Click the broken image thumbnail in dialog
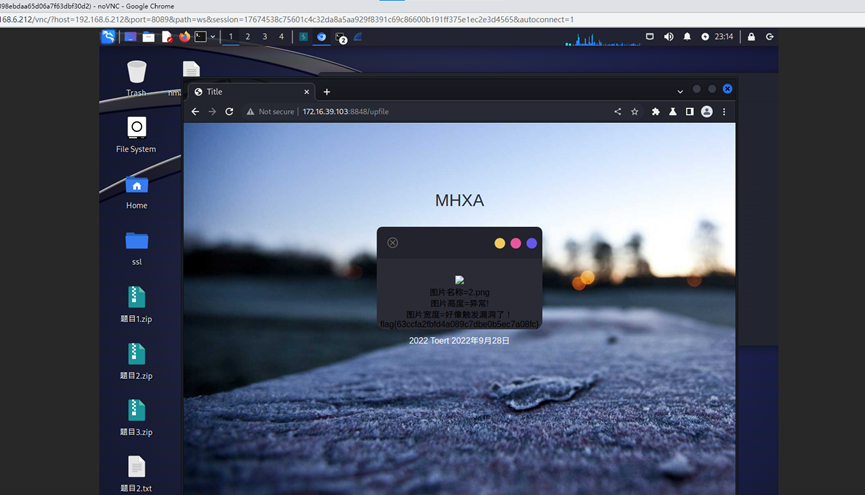The width and height of the screenshot is (865, 495). (460, 280)
